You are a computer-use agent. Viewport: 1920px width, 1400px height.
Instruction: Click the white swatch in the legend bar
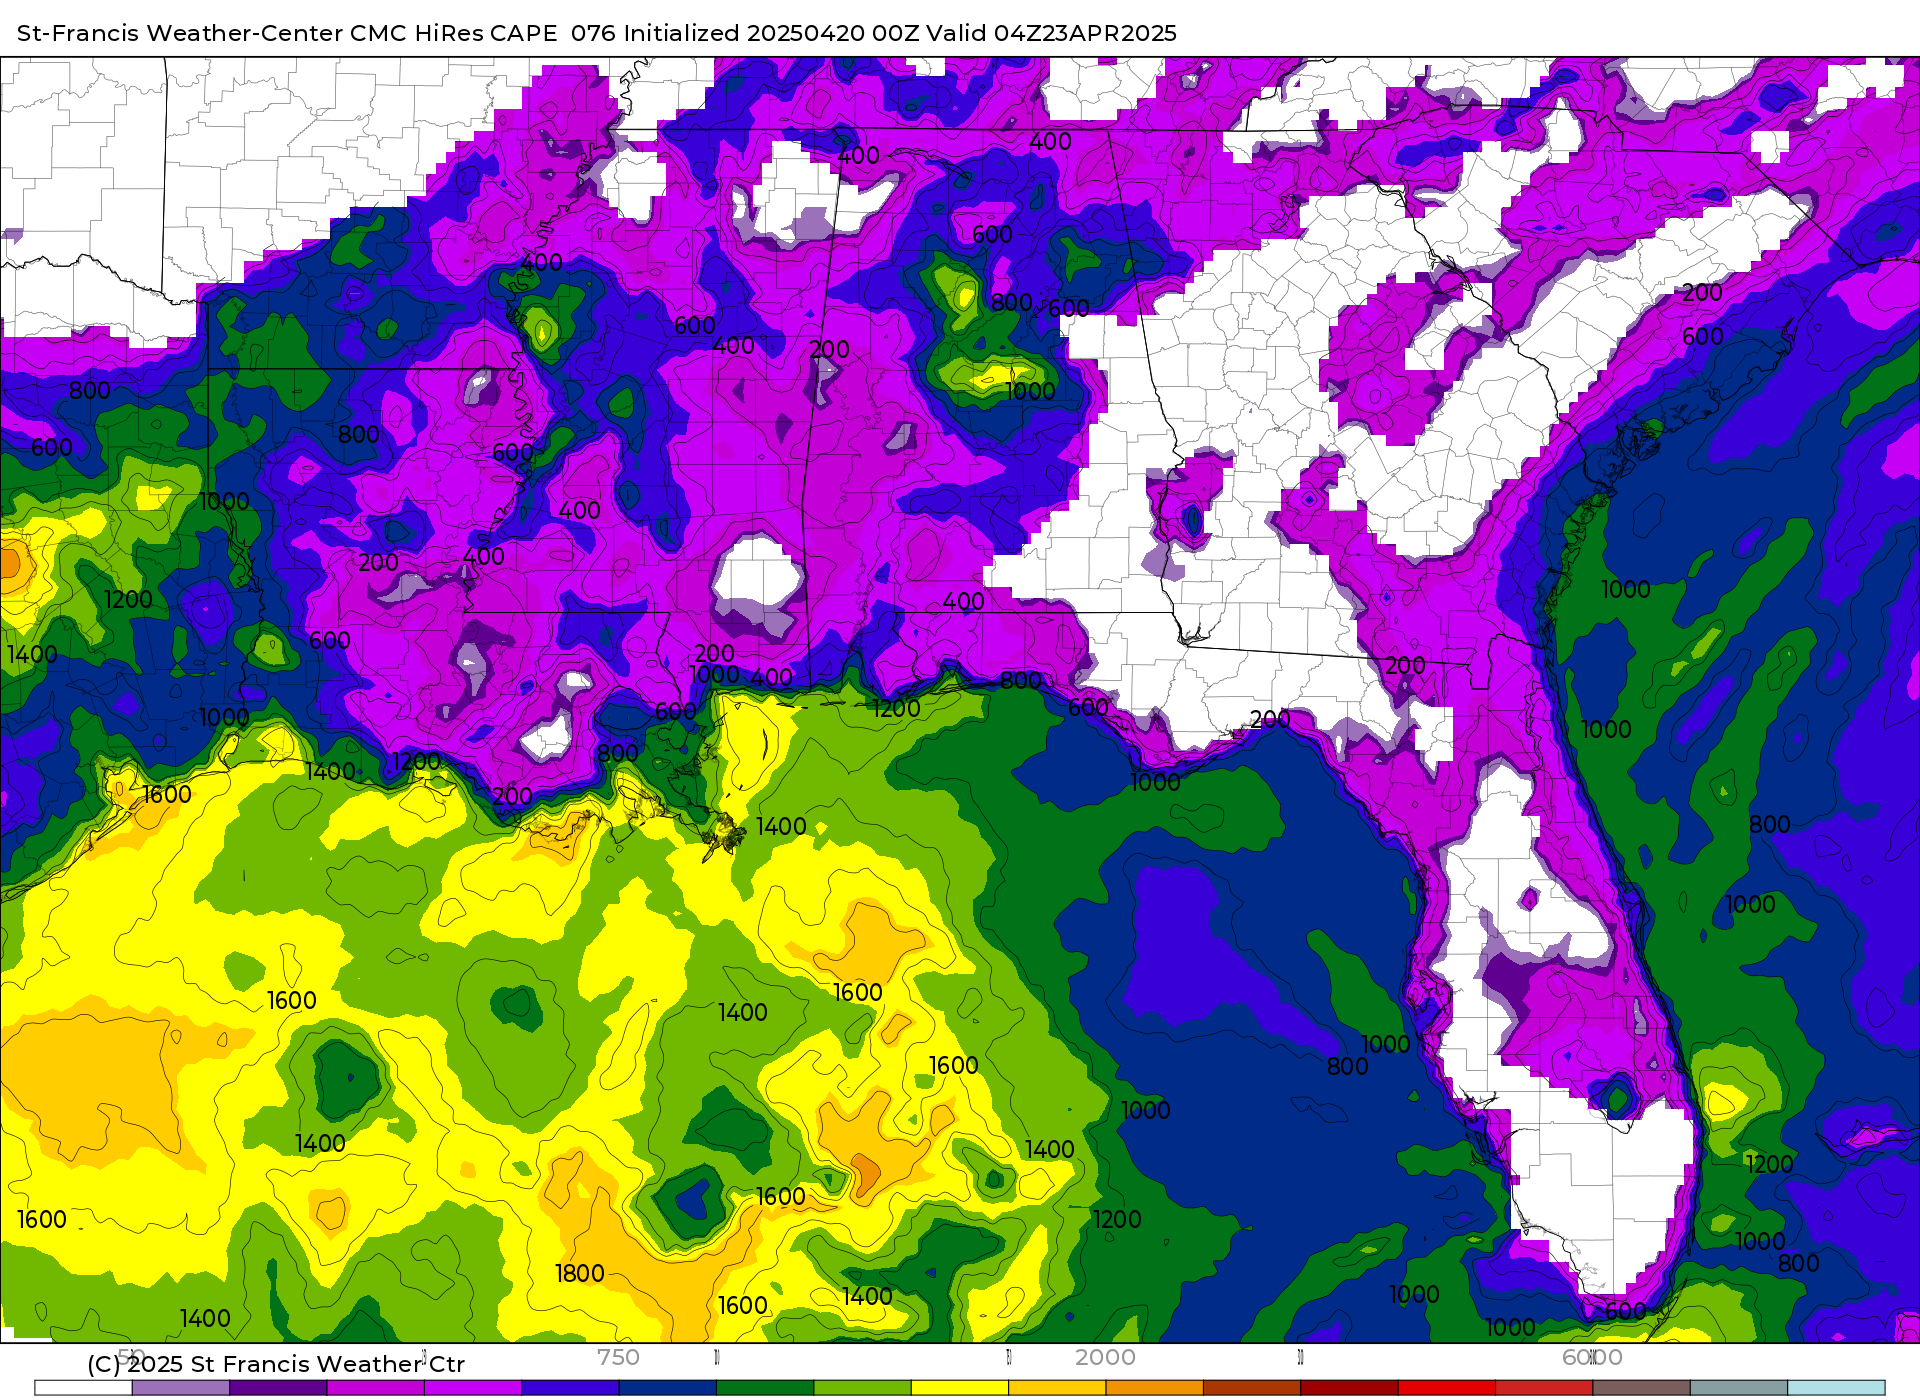[x=83, y=1388]
